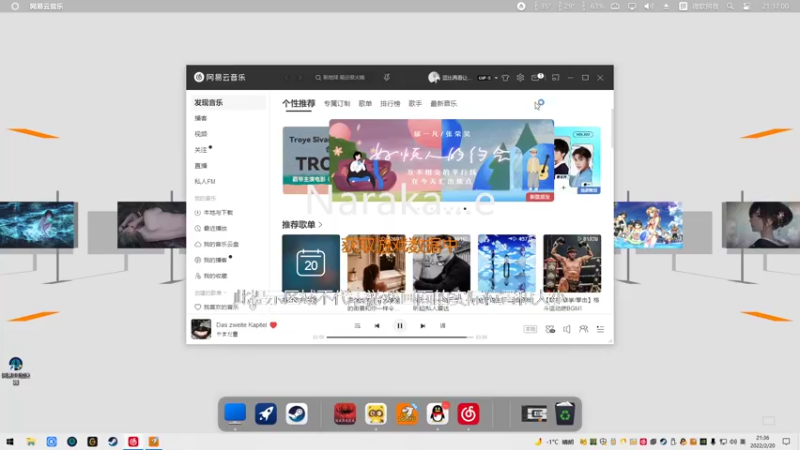Open the blue sky anime playlist cover
Viewport: 800px width, 450px height.
(507, 263)
